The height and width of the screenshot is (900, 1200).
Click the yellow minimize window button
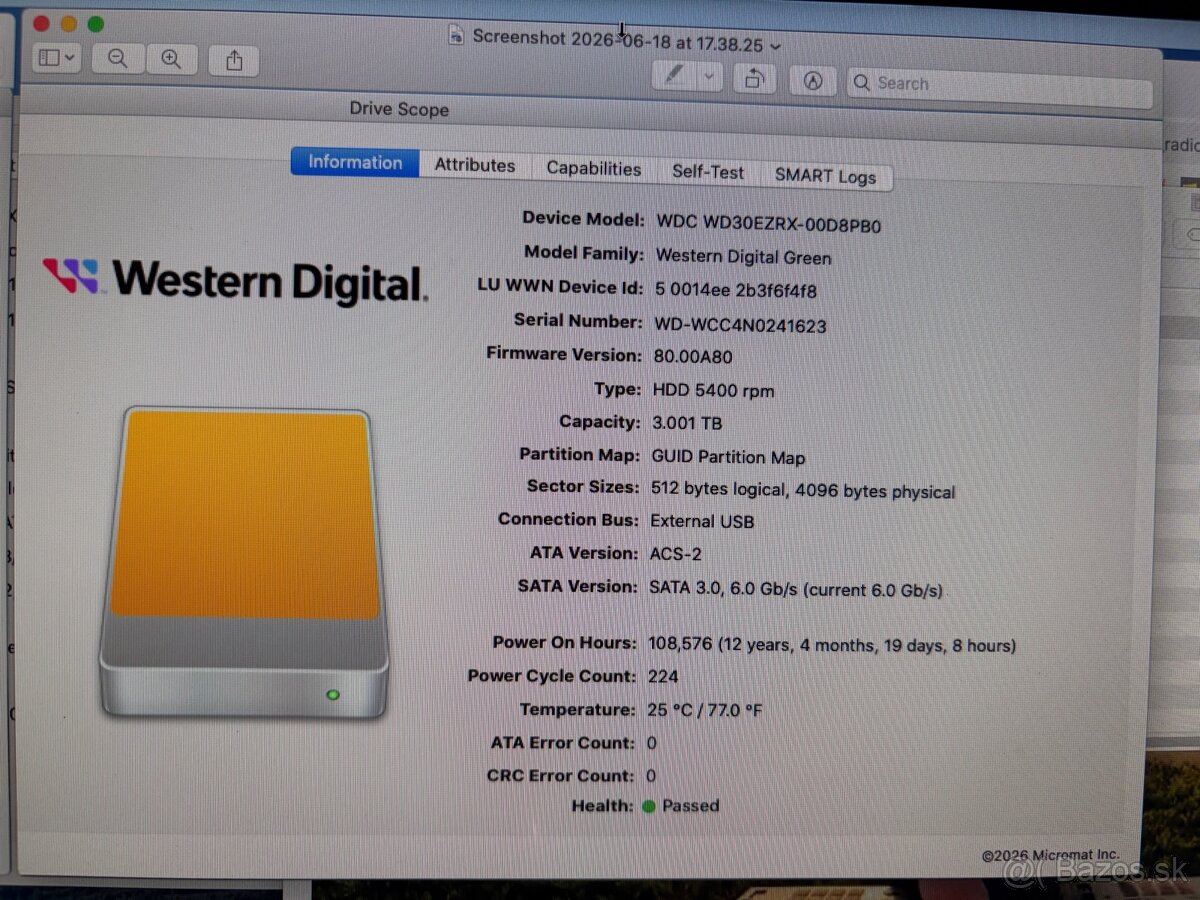tap(68, 24)
